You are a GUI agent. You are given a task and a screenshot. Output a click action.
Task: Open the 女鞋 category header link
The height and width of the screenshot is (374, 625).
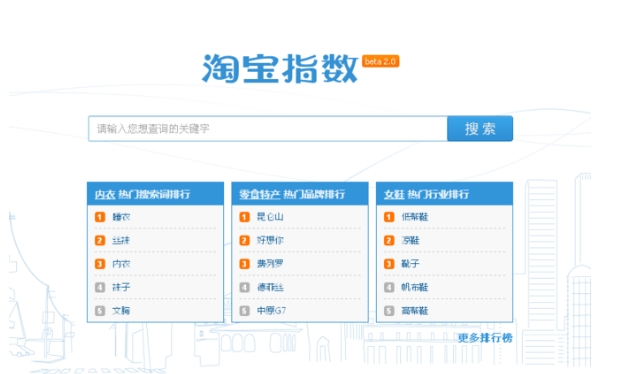pyautogui.click(x=394, y=195)
